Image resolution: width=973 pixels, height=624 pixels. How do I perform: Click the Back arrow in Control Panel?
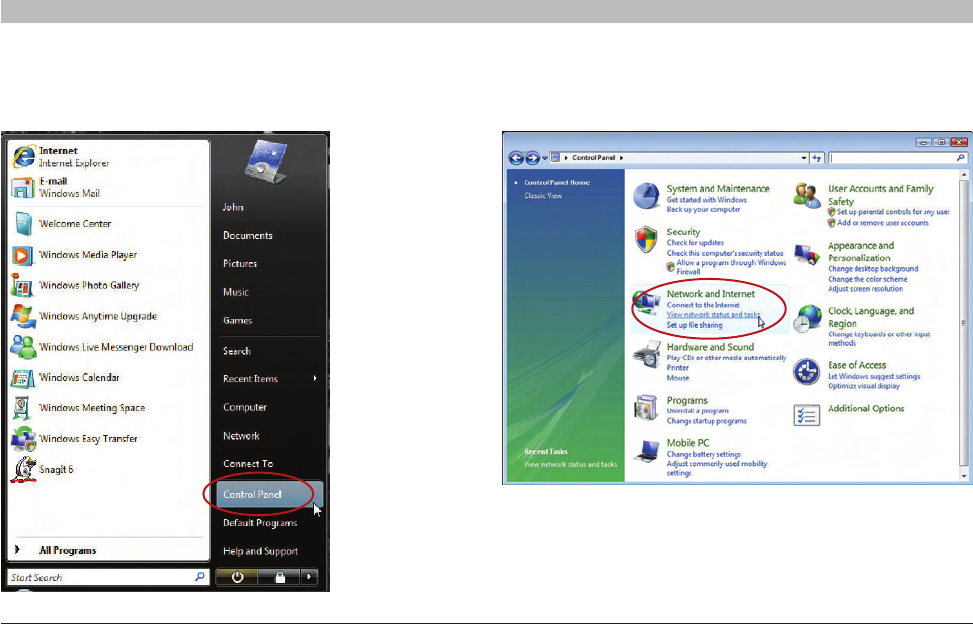click(x=516, y=158)
